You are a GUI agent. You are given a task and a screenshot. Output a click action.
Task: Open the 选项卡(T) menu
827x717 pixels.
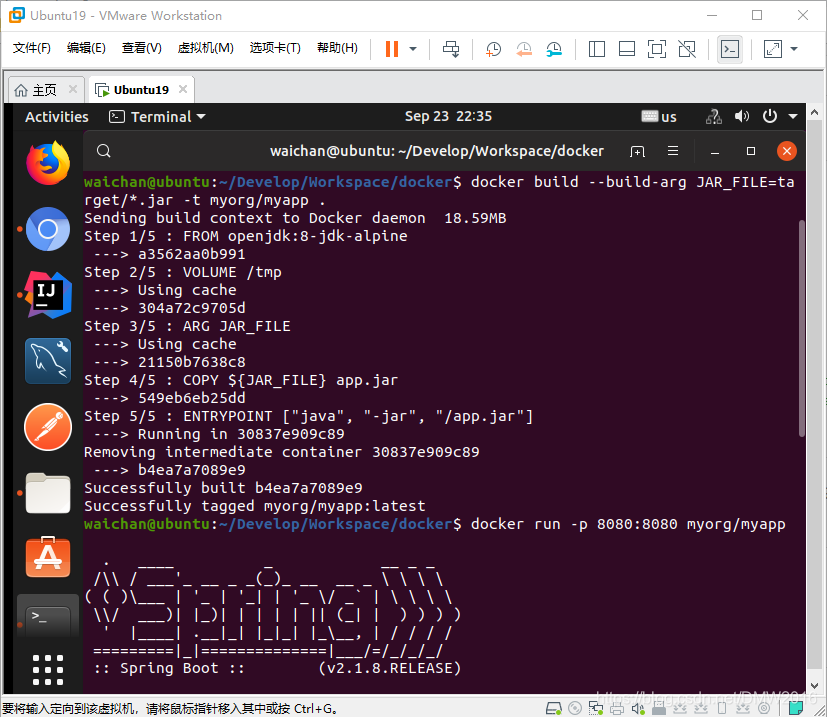275,48
